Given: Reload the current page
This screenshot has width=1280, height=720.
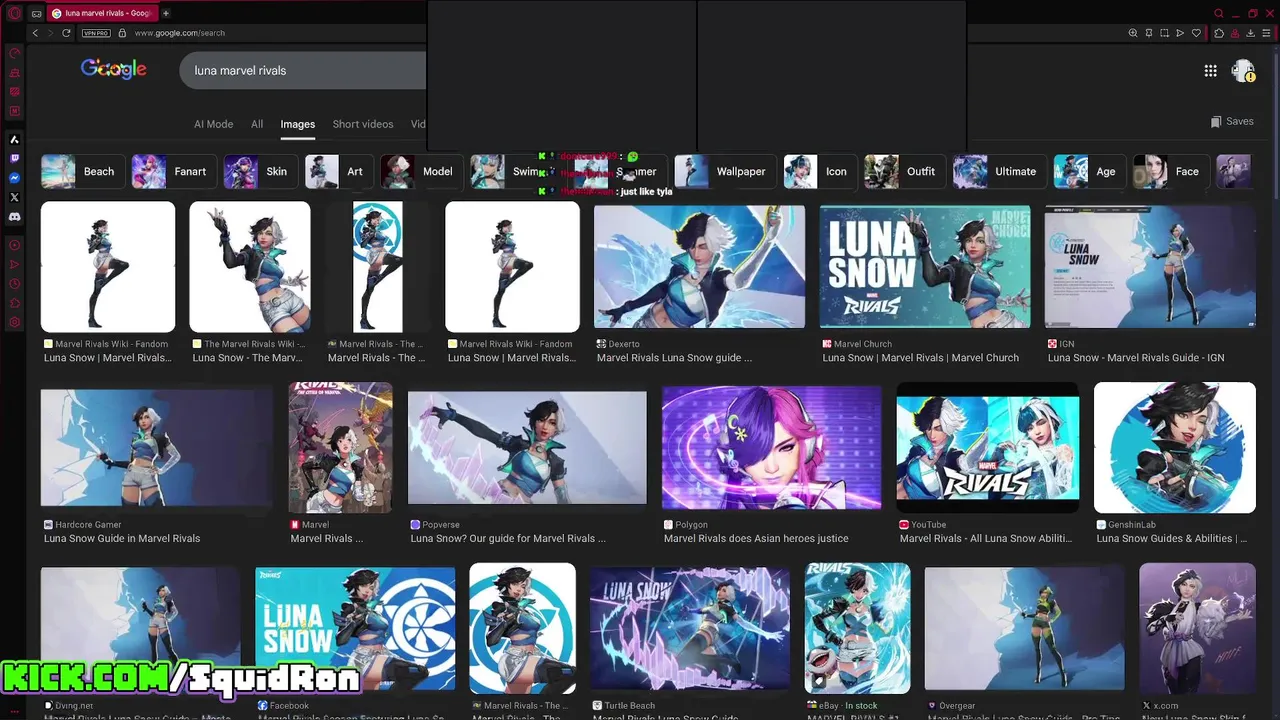Looking at the screenshot, I should tap(67, 33).
